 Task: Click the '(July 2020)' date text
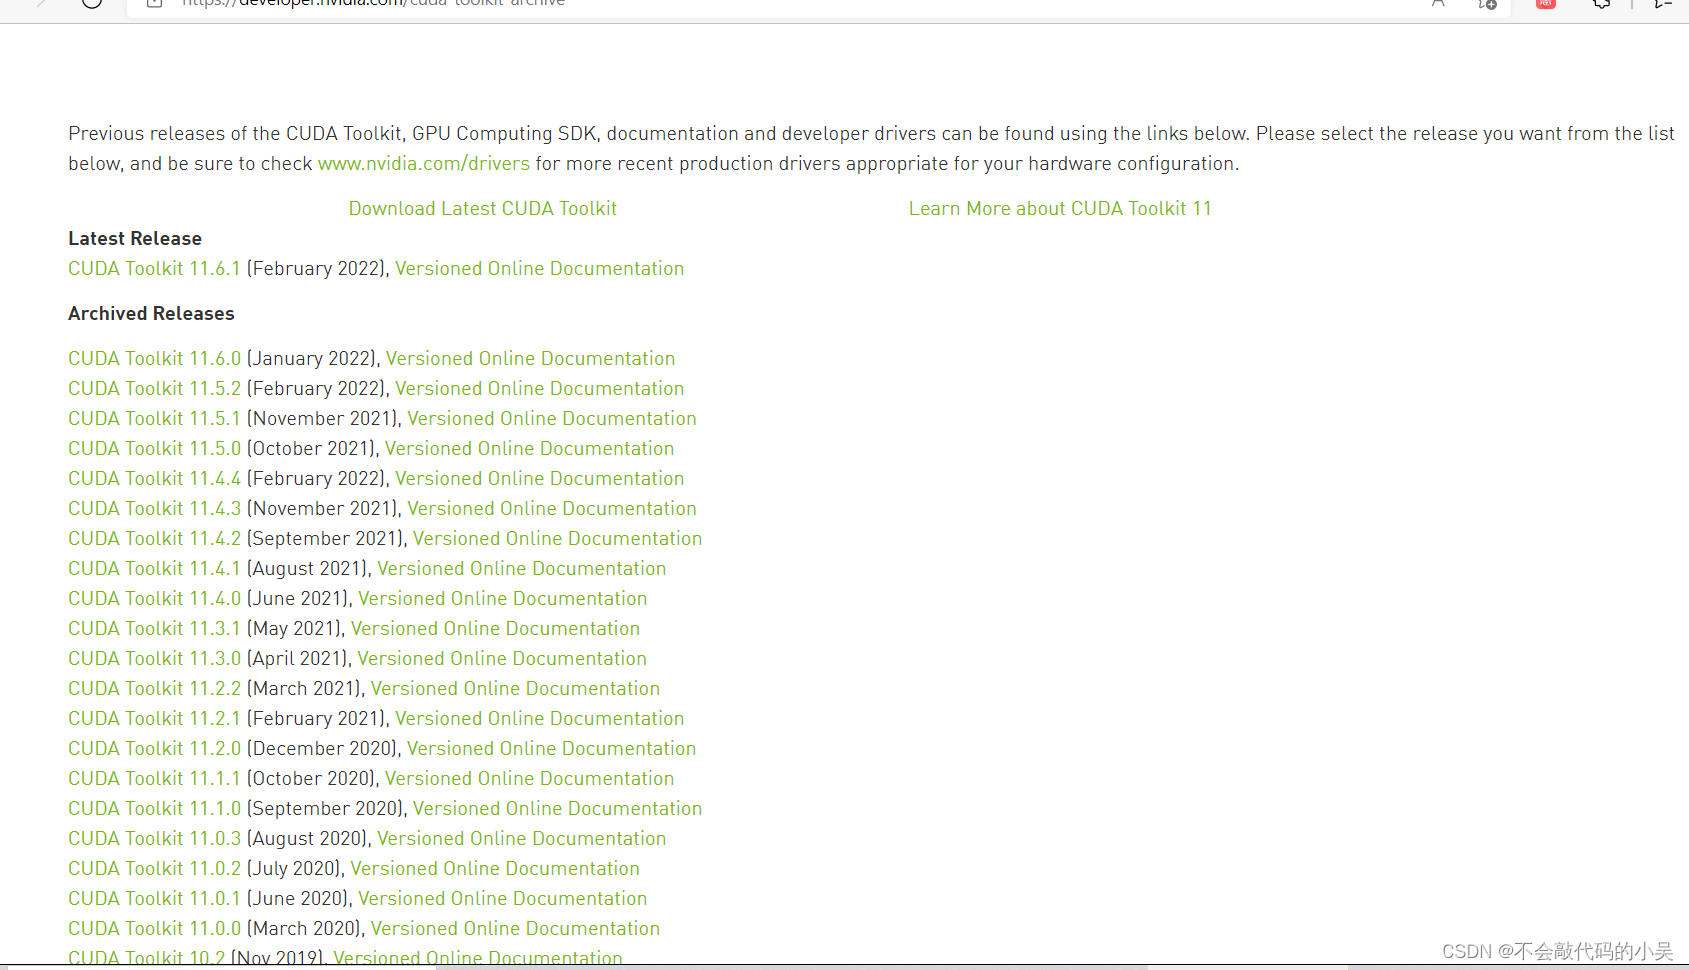tap(294, 869)
